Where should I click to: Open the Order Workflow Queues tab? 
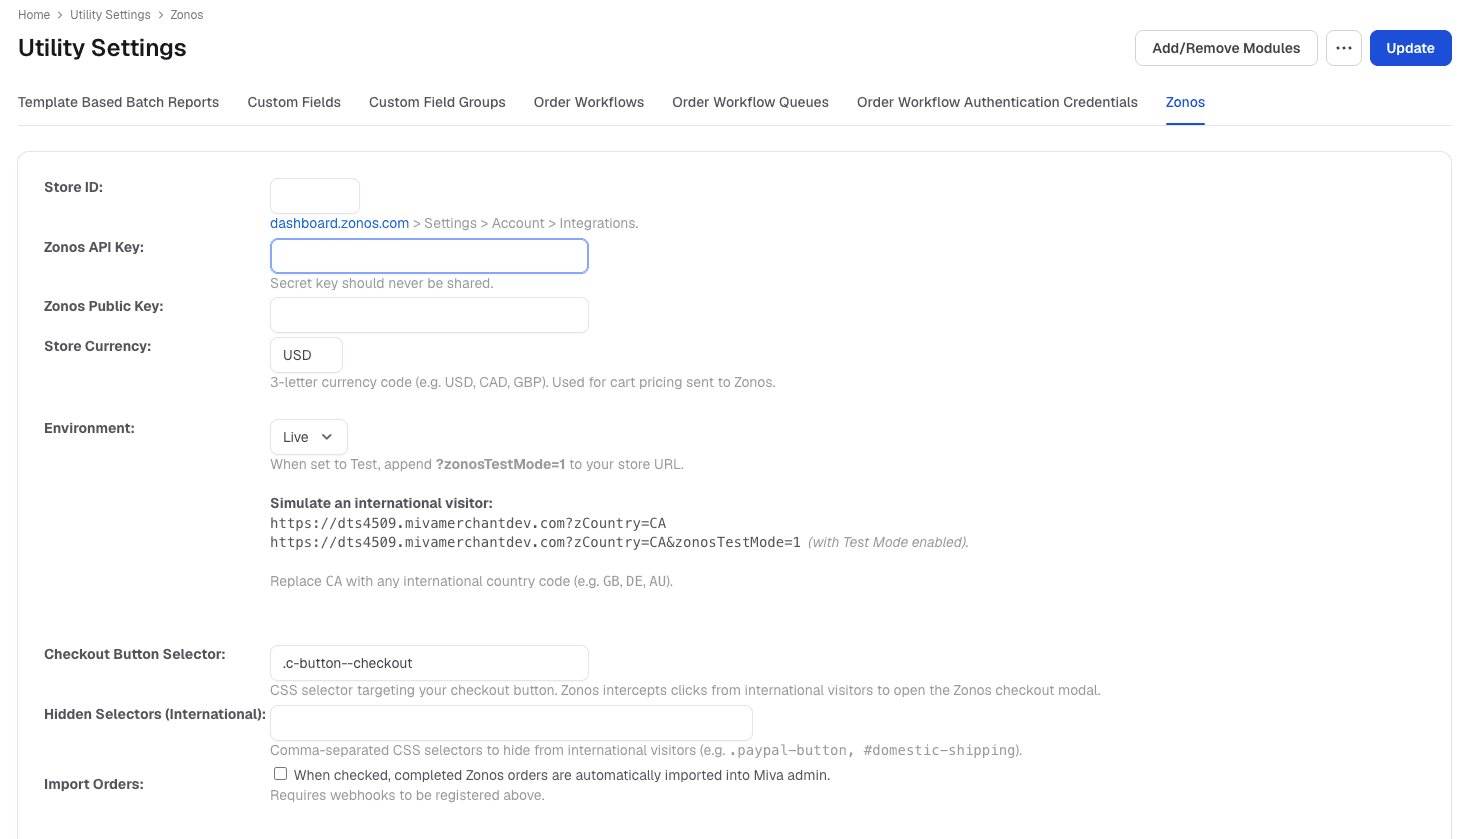coord(750,102)
